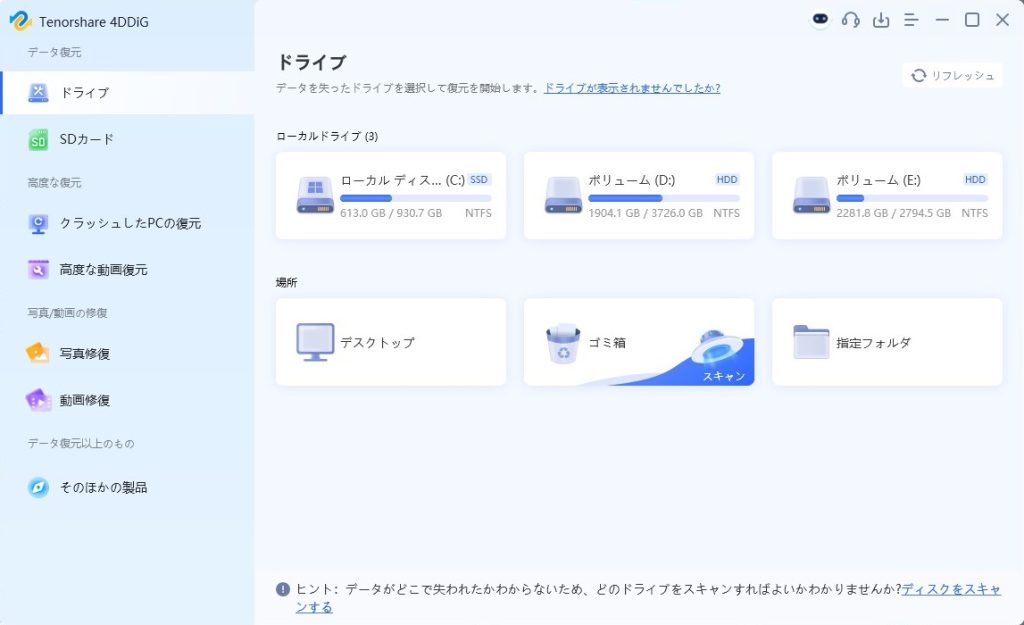Open the hamburger menu icon

(x=911, y=20)
